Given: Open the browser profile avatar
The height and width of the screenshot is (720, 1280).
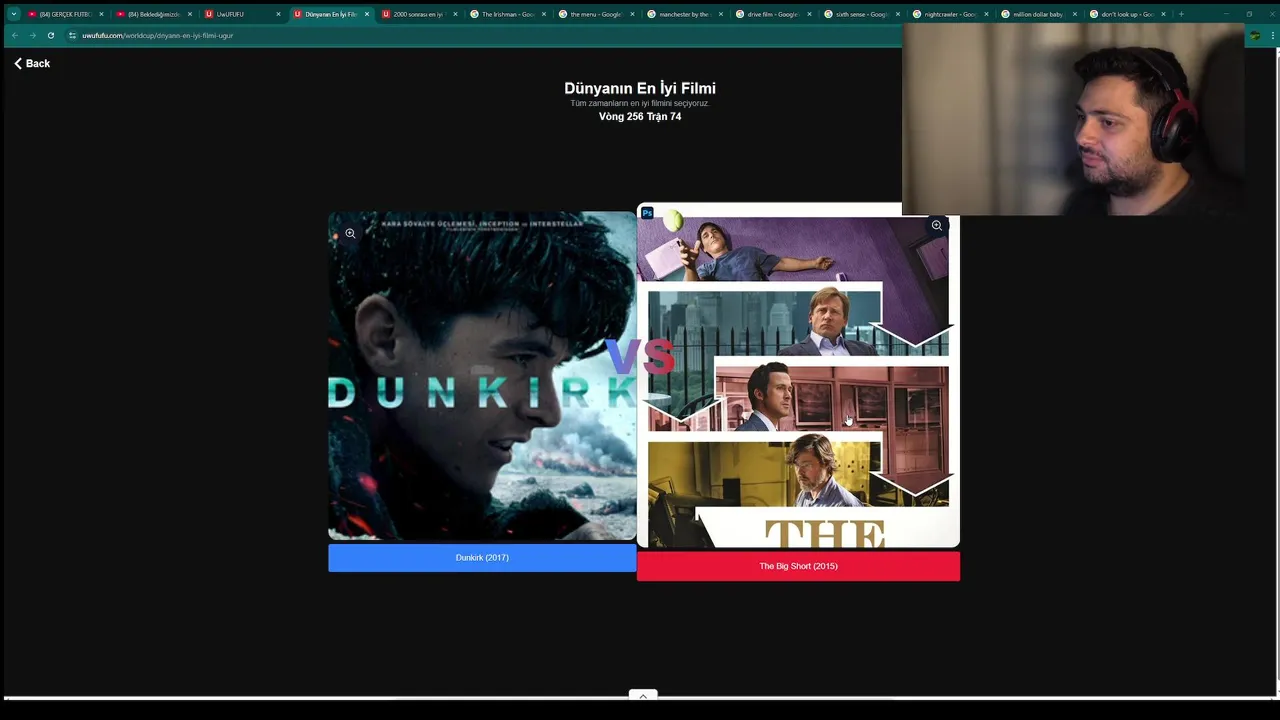Looking at the screenshot, I should pos(1255,35).
